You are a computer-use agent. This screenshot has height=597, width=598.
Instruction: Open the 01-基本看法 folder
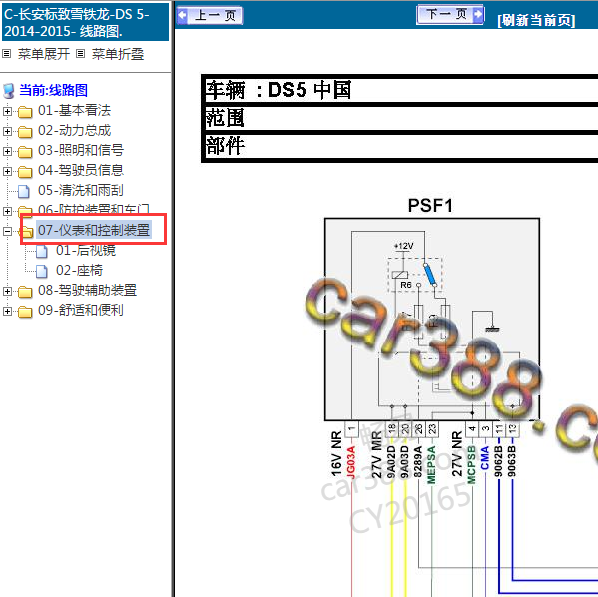click(74, 111)
